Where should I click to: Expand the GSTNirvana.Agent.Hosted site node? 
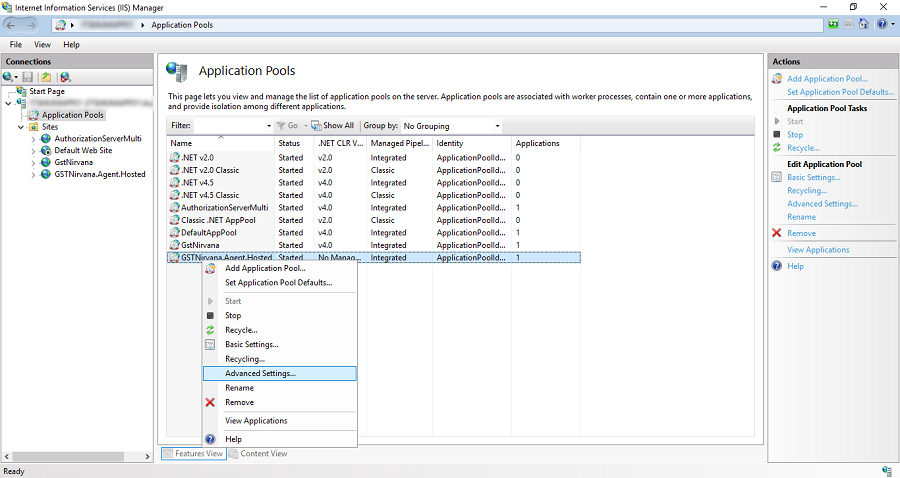[33, 175]
